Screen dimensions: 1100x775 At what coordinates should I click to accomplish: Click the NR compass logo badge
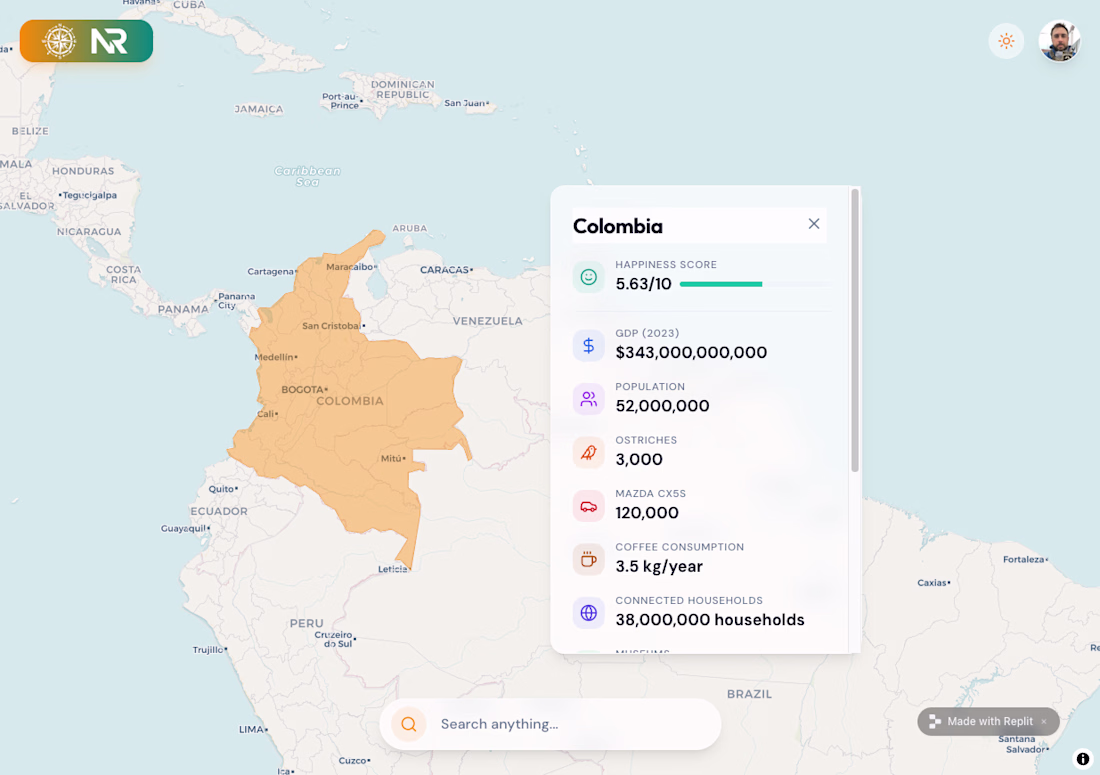click(x=86, y=41)
